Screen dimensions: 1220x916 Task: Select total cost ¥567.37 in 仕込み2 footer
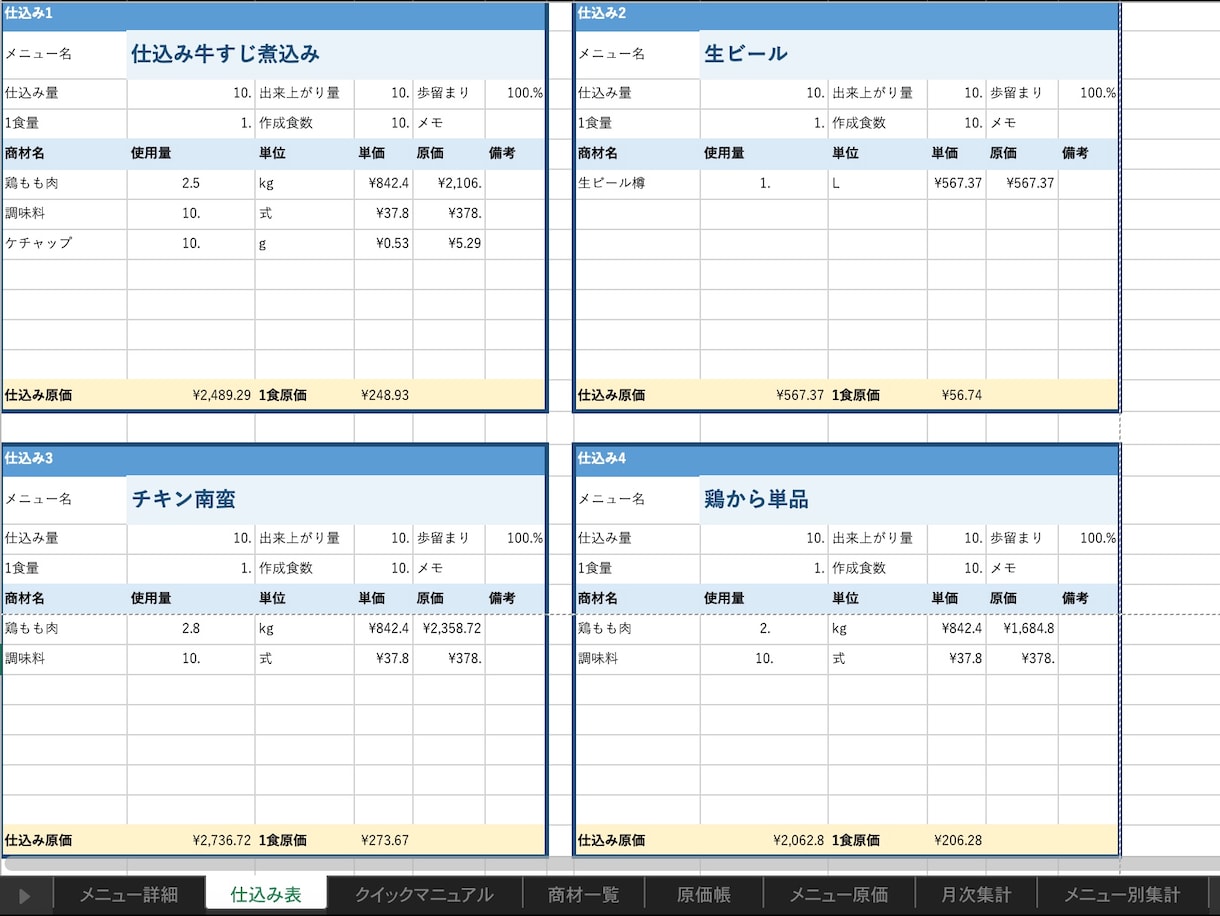click(x=764, y=395)
